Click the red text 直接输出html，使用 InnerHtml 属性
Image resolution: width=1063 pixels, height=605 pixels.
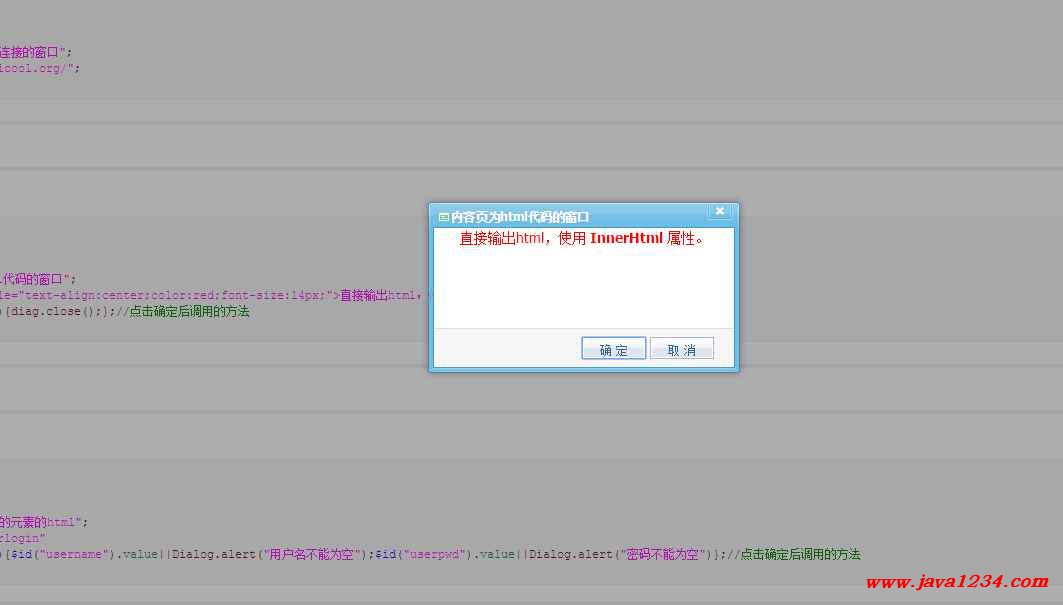582,238
